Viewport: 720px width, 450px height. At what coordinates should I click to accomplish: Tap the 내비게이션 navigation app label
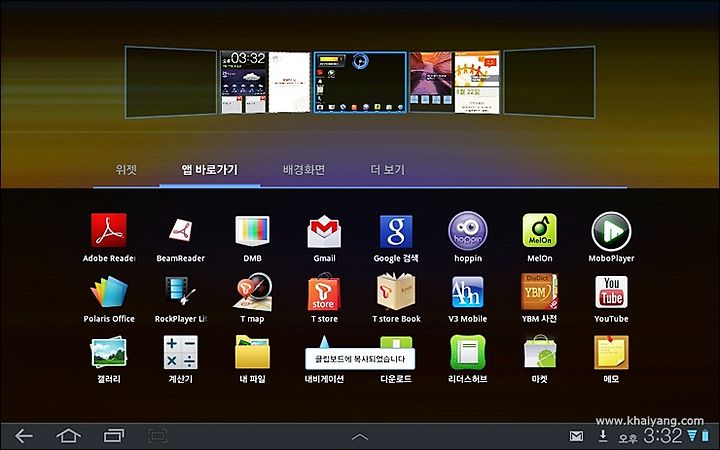324,379
